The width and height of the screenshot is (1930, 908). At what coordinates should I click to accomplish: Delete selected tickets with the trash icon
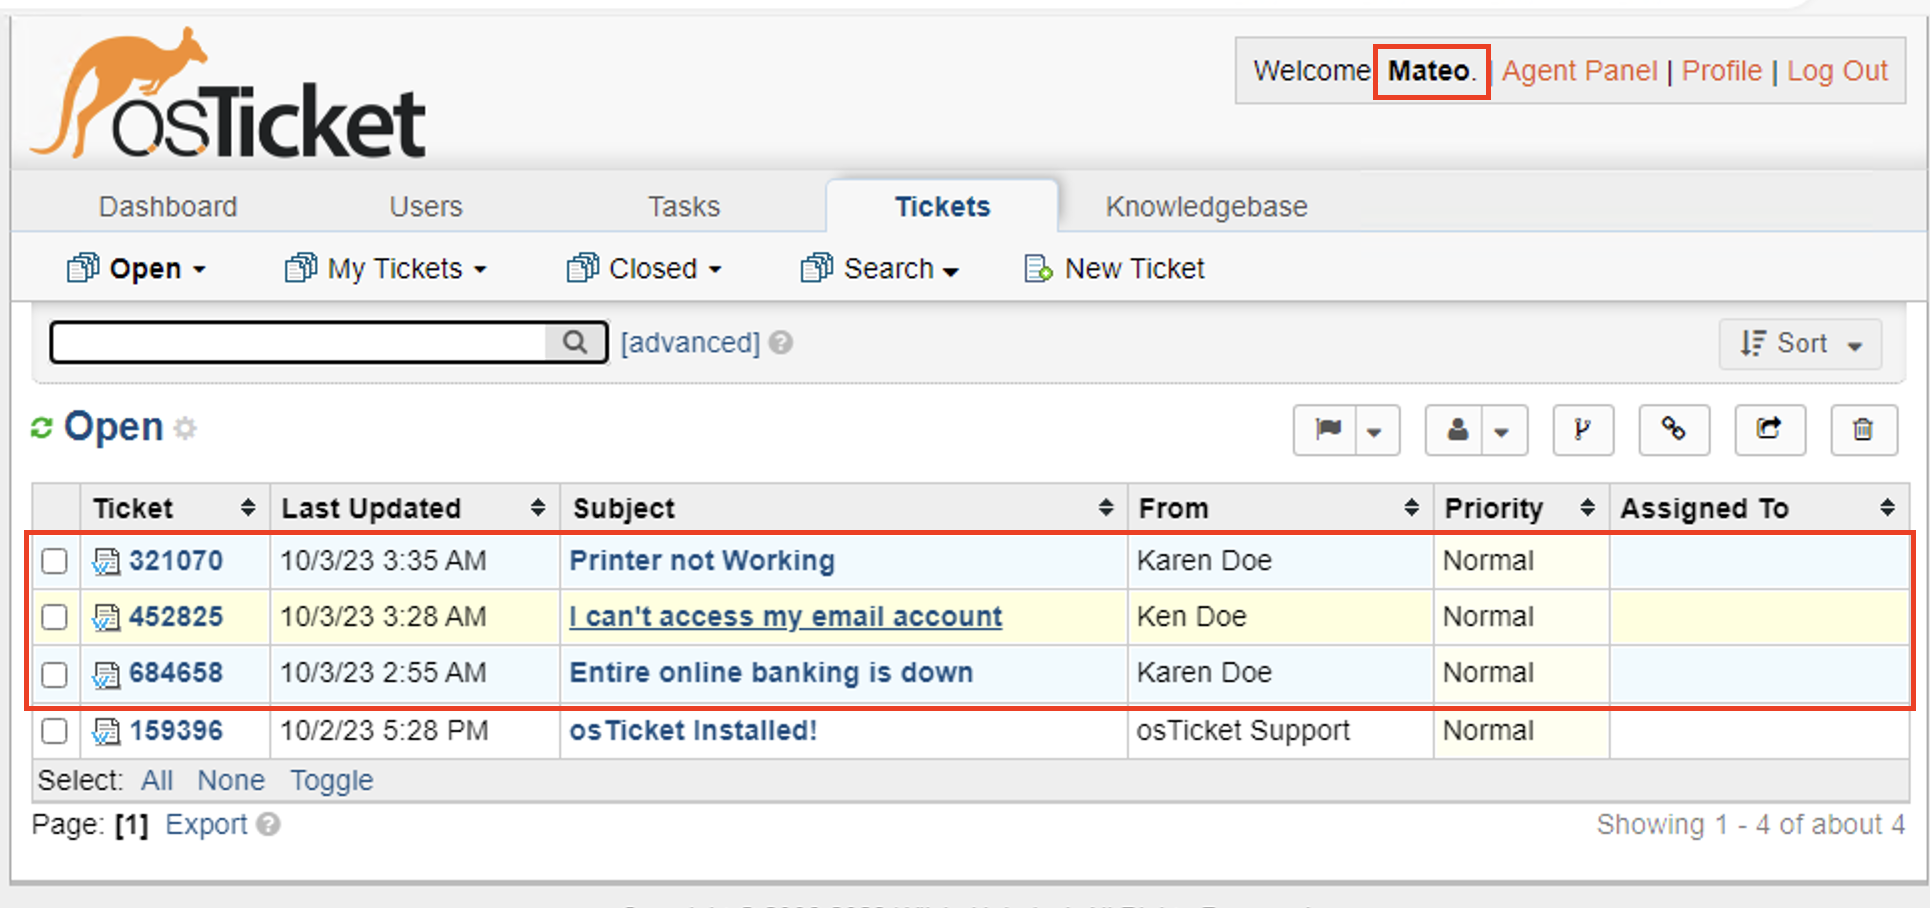pos(1863,429)
